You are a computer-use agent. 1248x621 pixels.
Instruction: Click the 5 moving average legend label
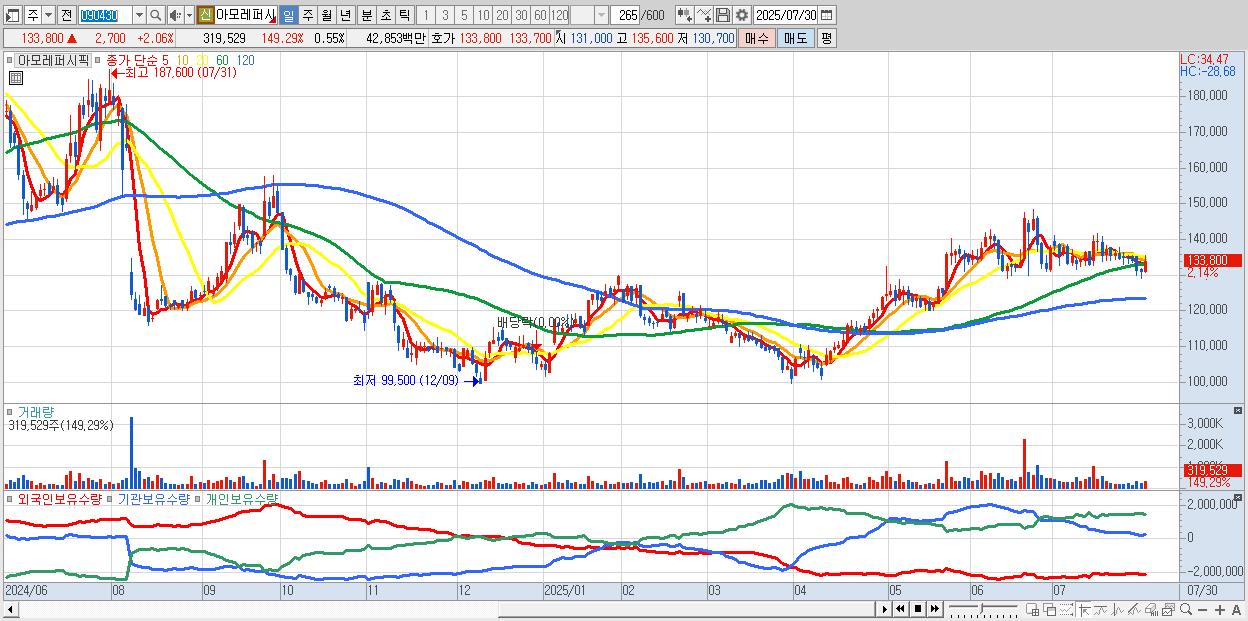[165, 61]
